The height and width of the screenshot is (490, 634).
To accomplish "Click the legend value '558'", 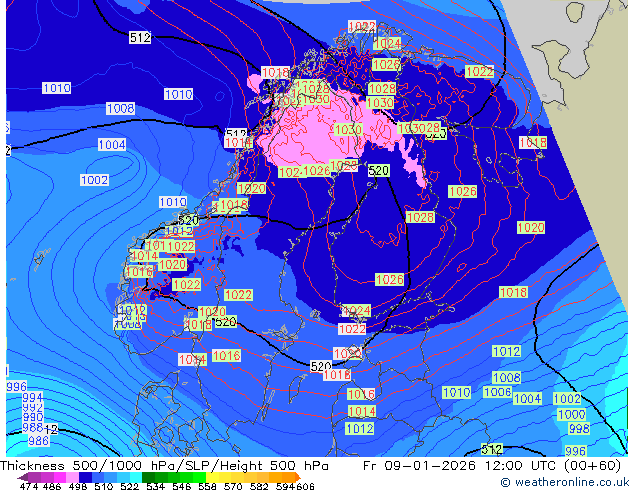I will pyautogui.click(x=207, y=486).
